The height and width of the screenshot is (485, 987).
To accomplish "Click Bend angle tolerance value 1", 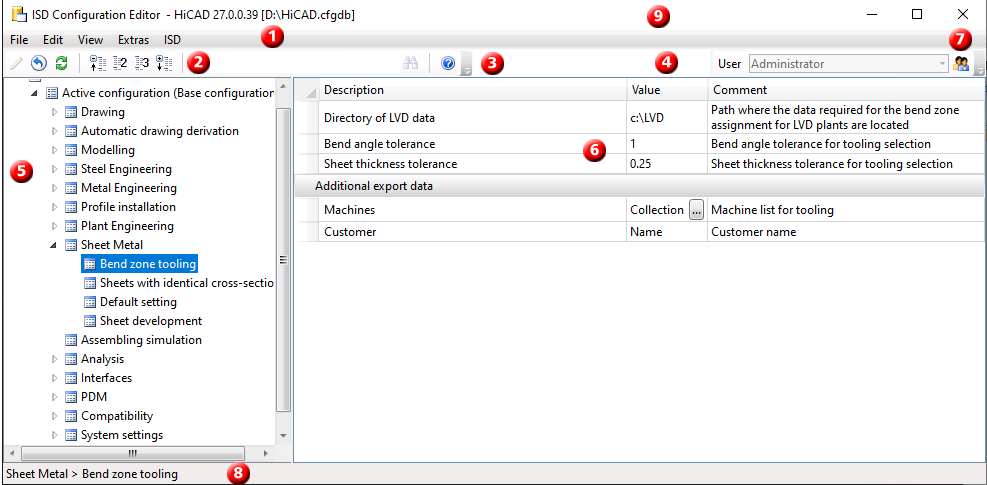I will (x=667, y=144).
